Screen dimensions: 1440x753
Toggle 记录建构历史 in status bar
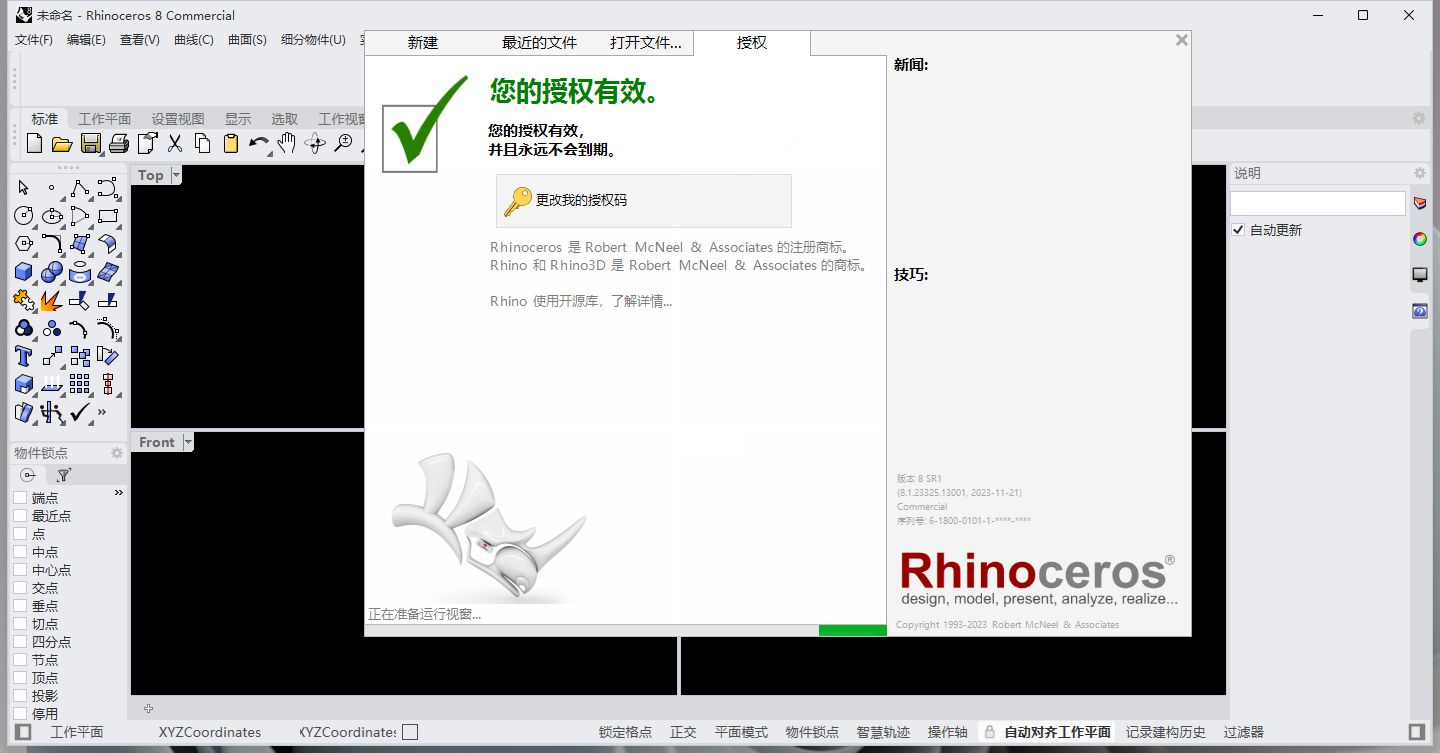click(x=1166, y=732)
